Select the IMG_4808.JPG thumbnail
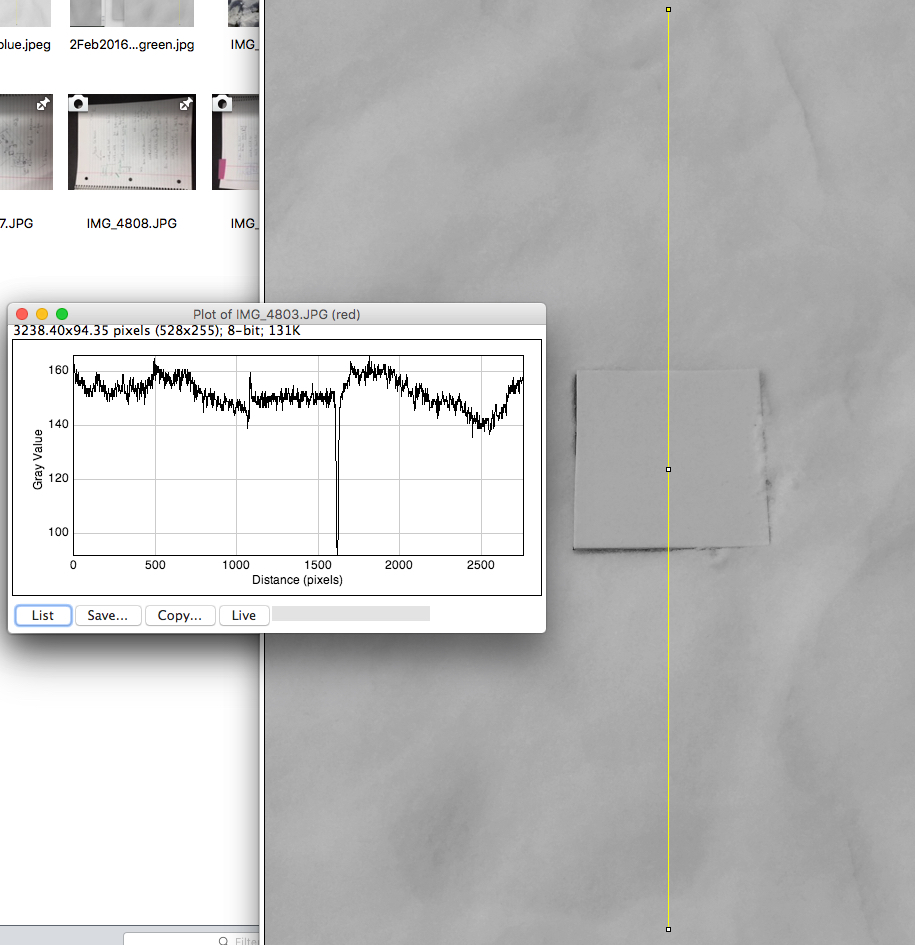This screenshot has width=915, height=945. [x=132, y=143]
